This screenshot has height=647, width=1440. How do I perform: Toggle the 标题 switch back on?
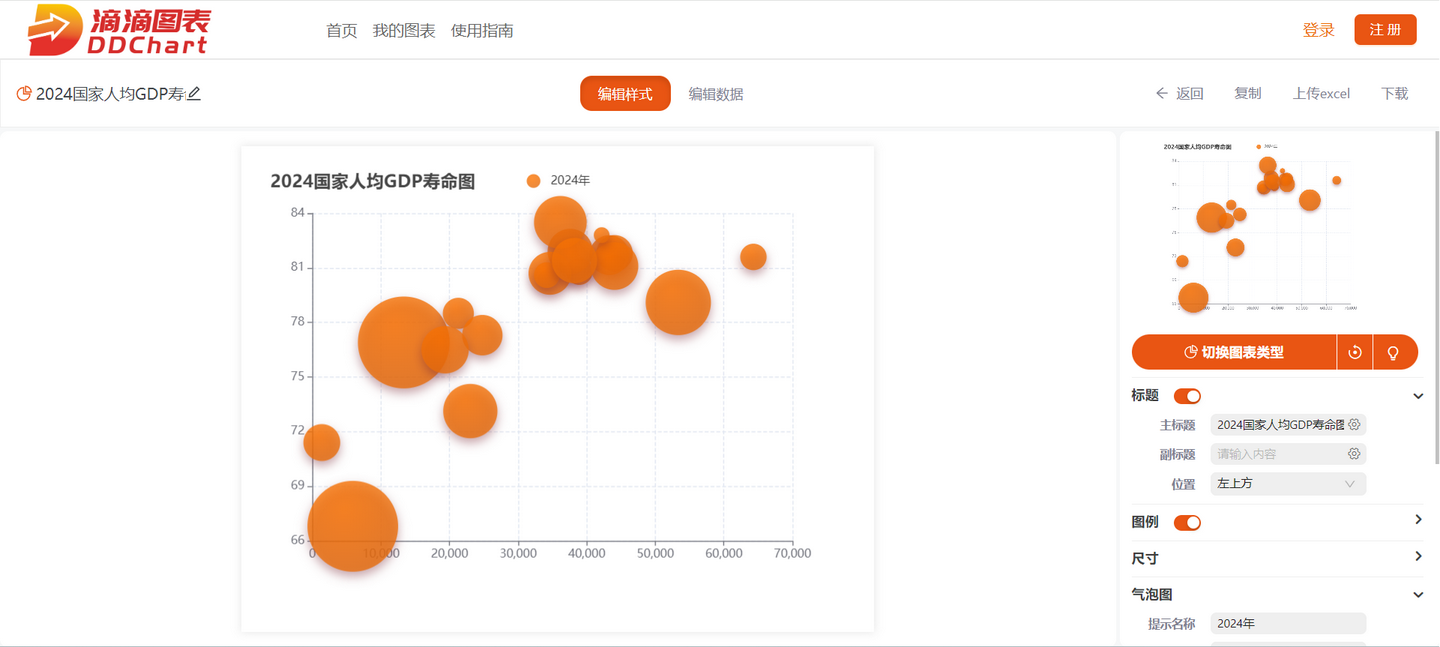(1186, 395)
